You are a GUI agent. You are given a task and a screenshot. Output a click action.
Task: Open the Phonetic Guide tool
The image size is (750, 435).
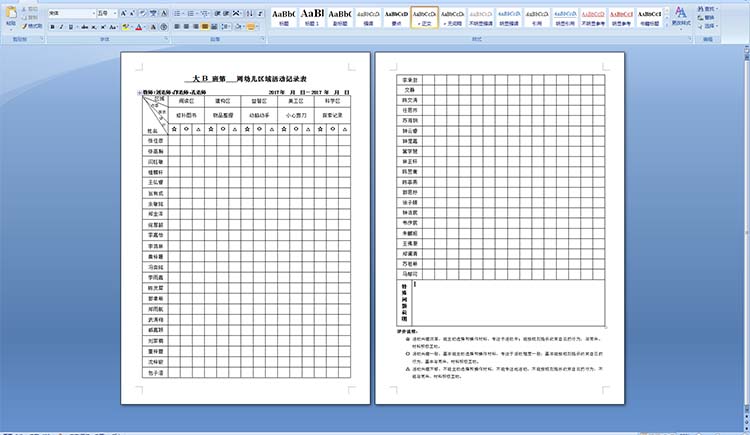[x=153, y=13]
